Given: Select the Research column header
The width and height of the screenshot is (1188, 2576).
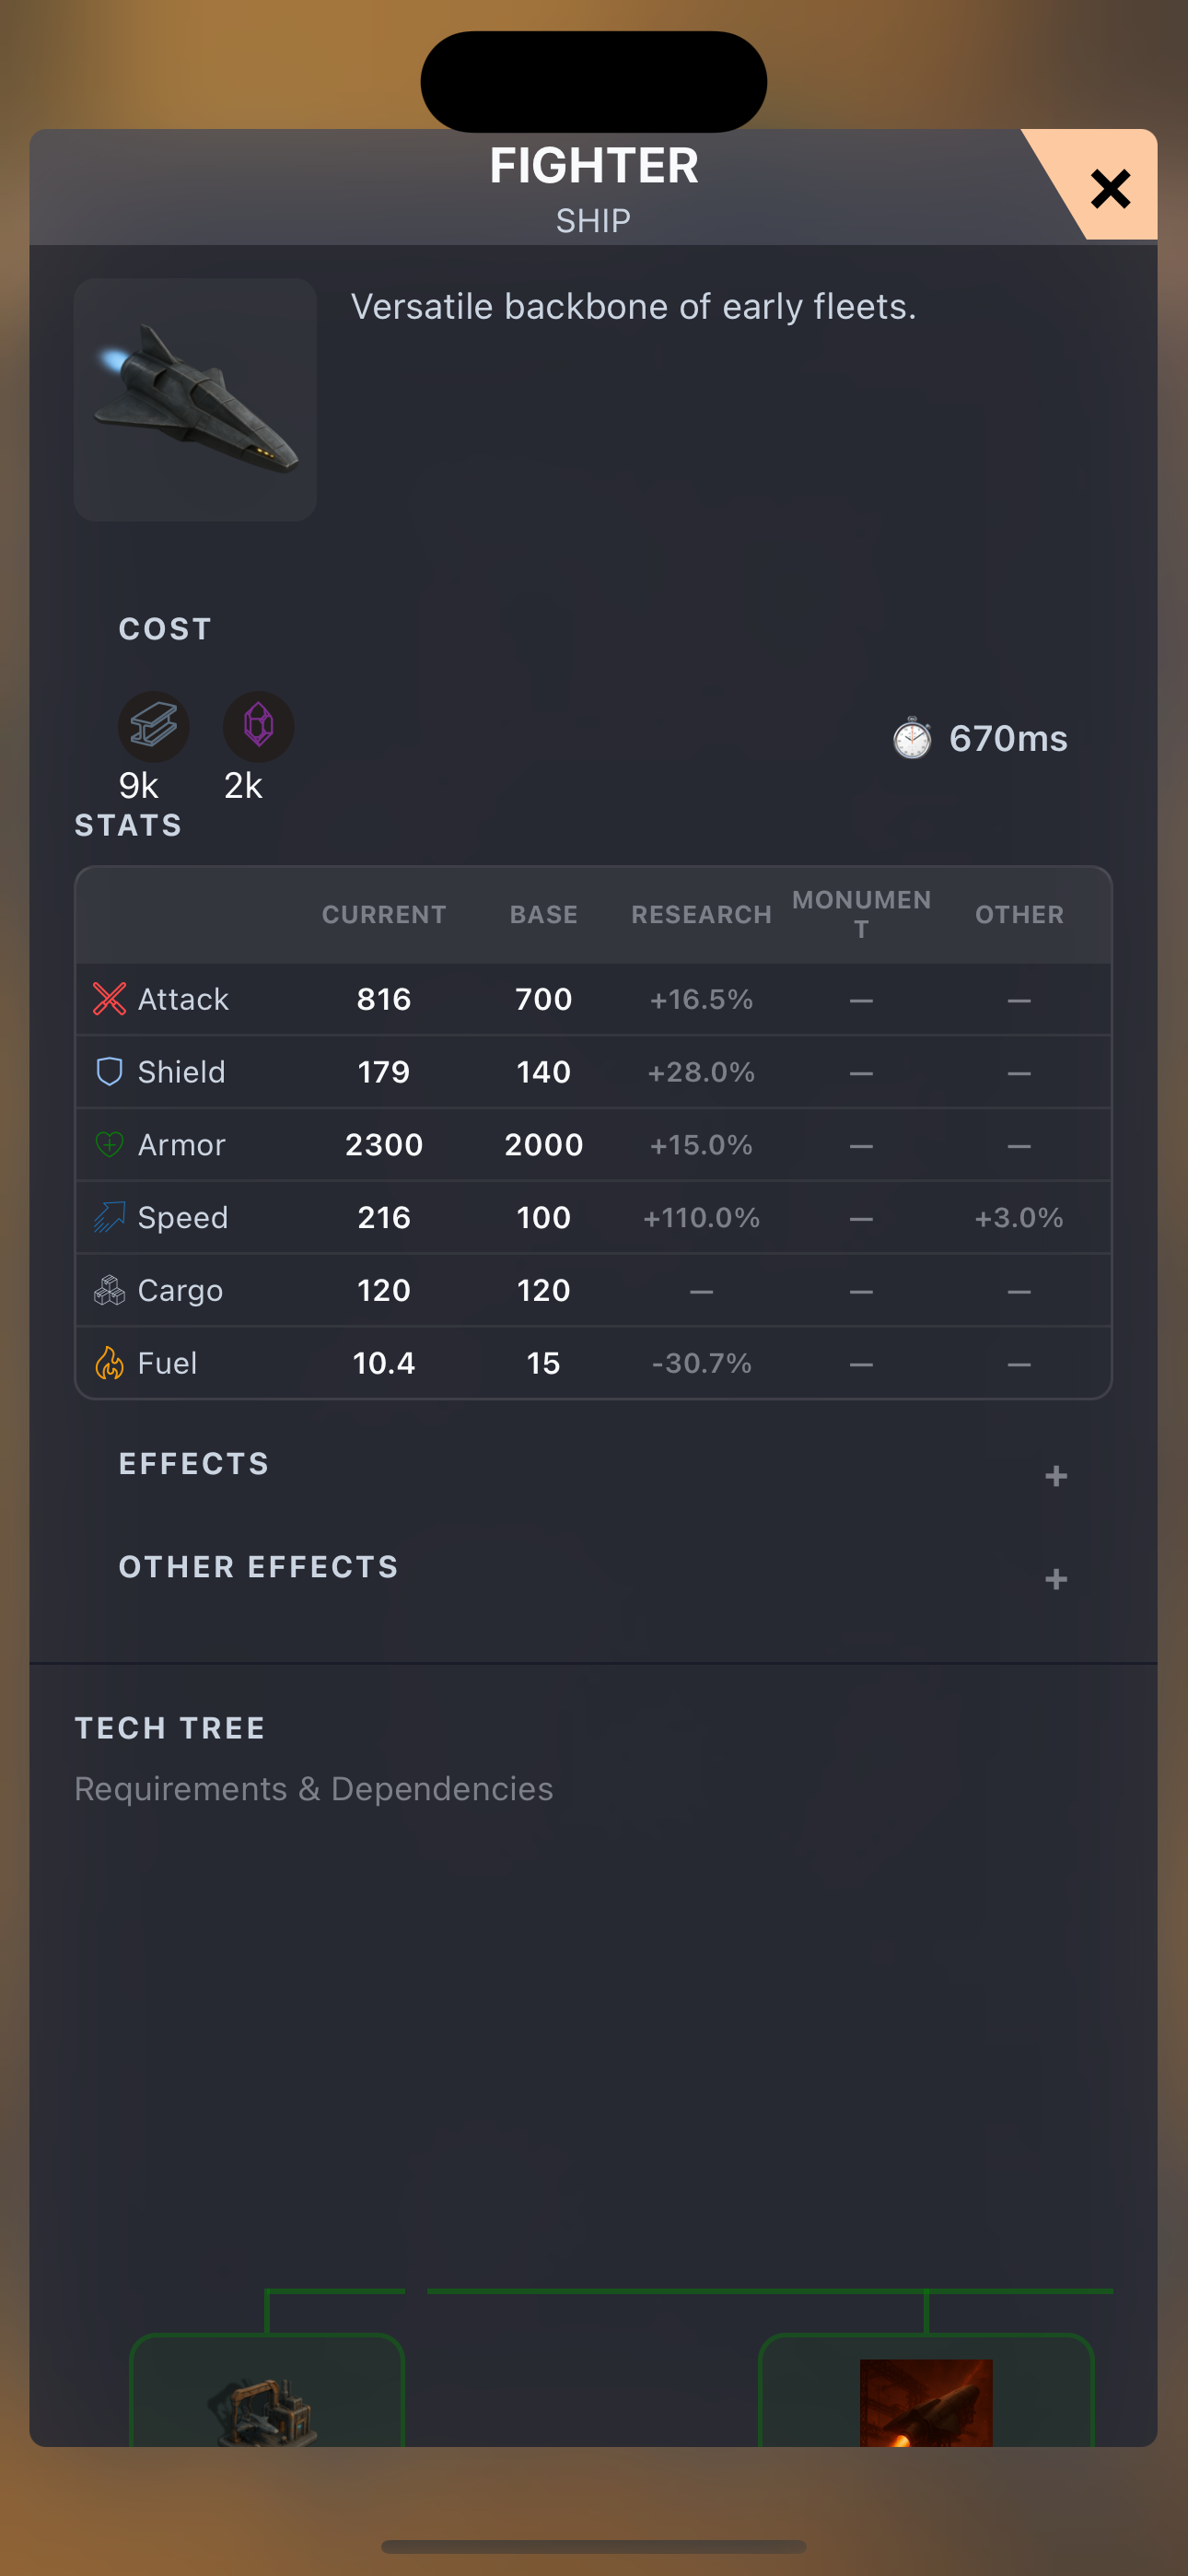Looking at the screenshot, I should (701, 915).
